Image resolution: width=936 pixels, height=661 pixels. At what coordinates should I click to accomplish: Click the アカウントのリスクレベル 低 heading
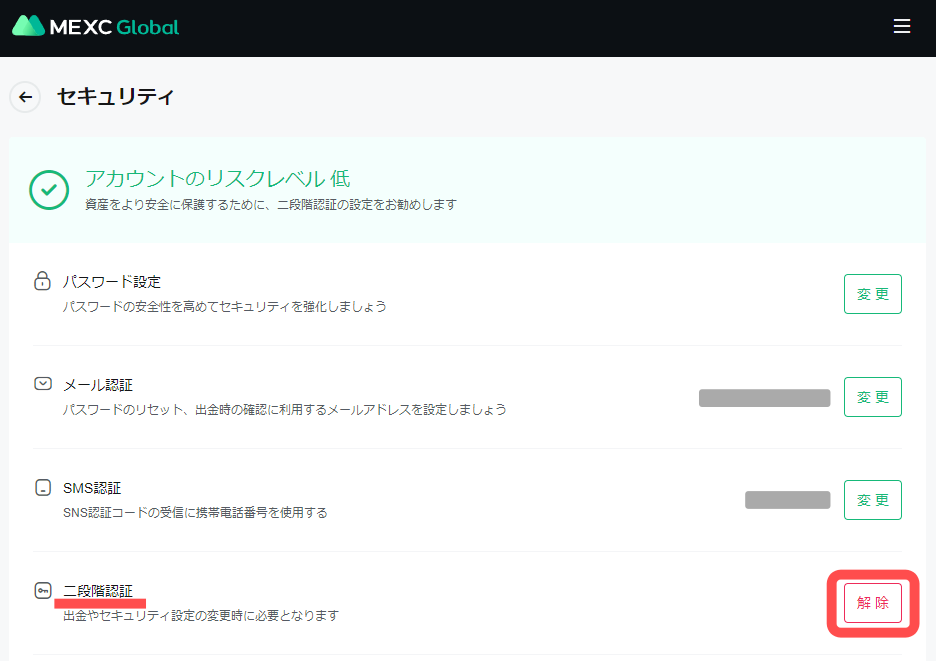(x=217, y=179)
